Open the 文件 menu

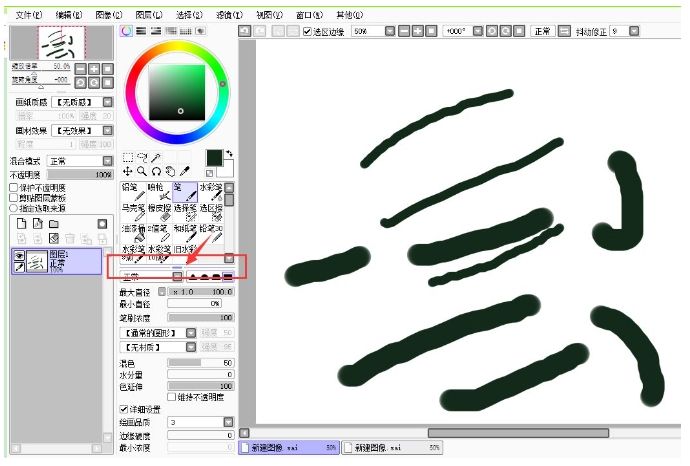29,15
